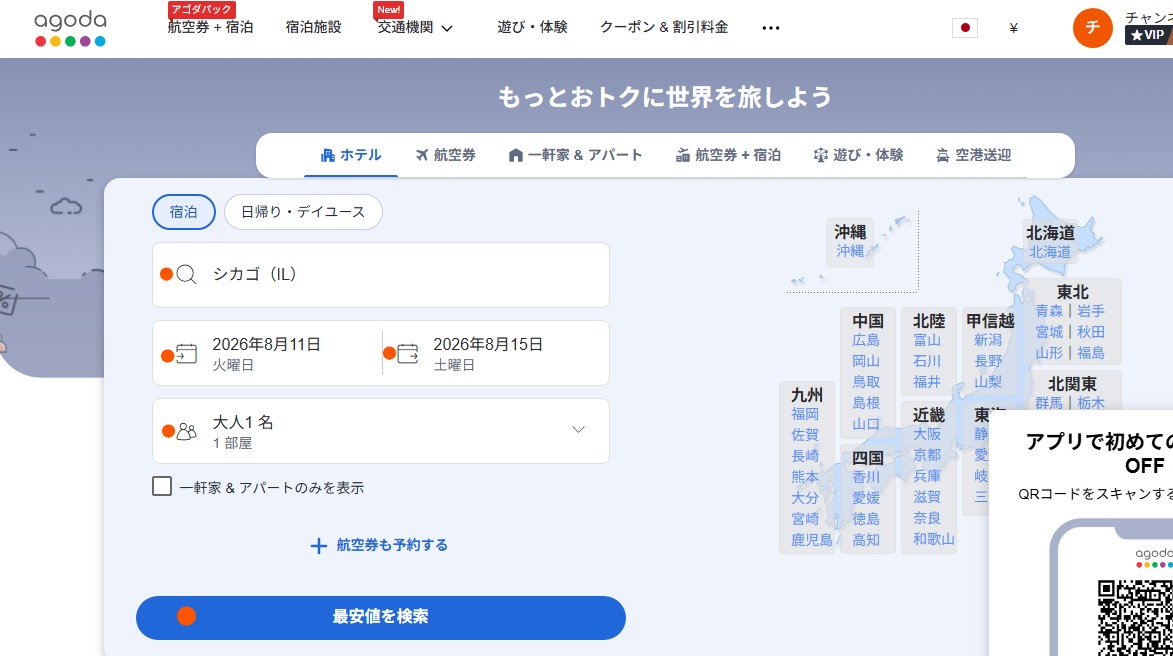Open the three-dot more menu
The image size is (1173, 656).
(x=771, y=28)
